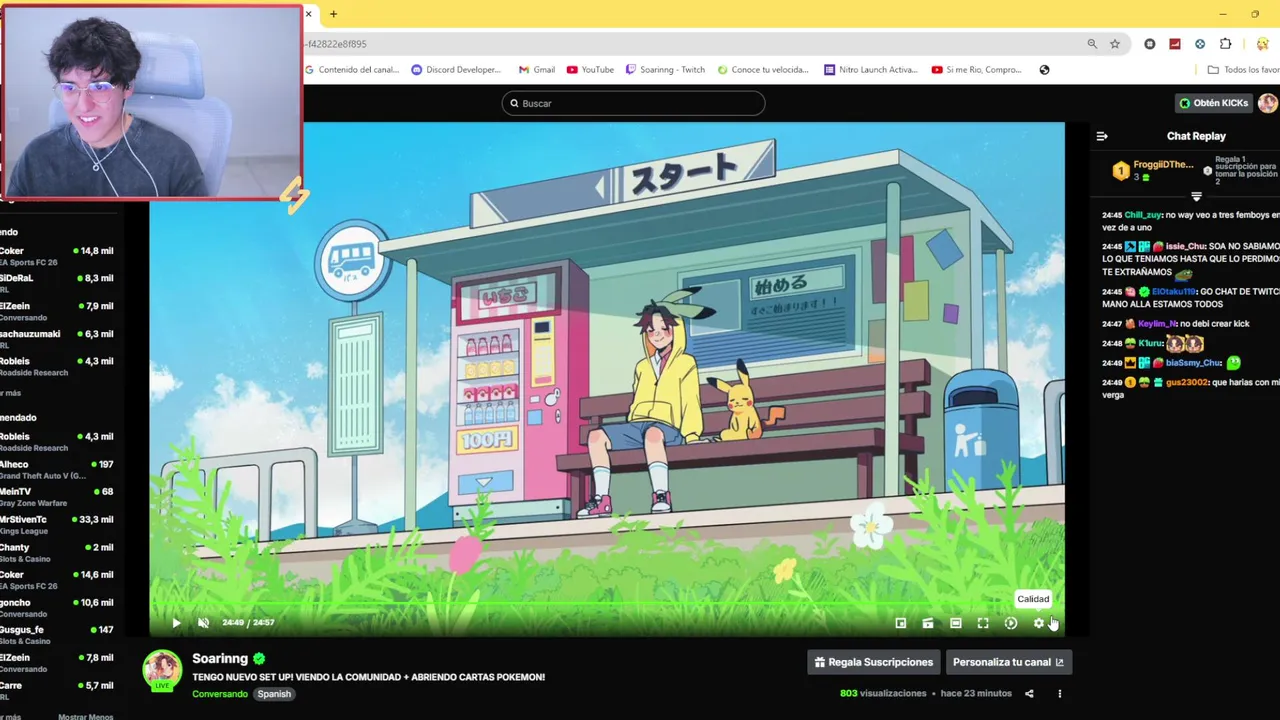Open Conoce tu velocida... bookmark
Viewport: 1280px width, 720px height.
click(762, 70)
